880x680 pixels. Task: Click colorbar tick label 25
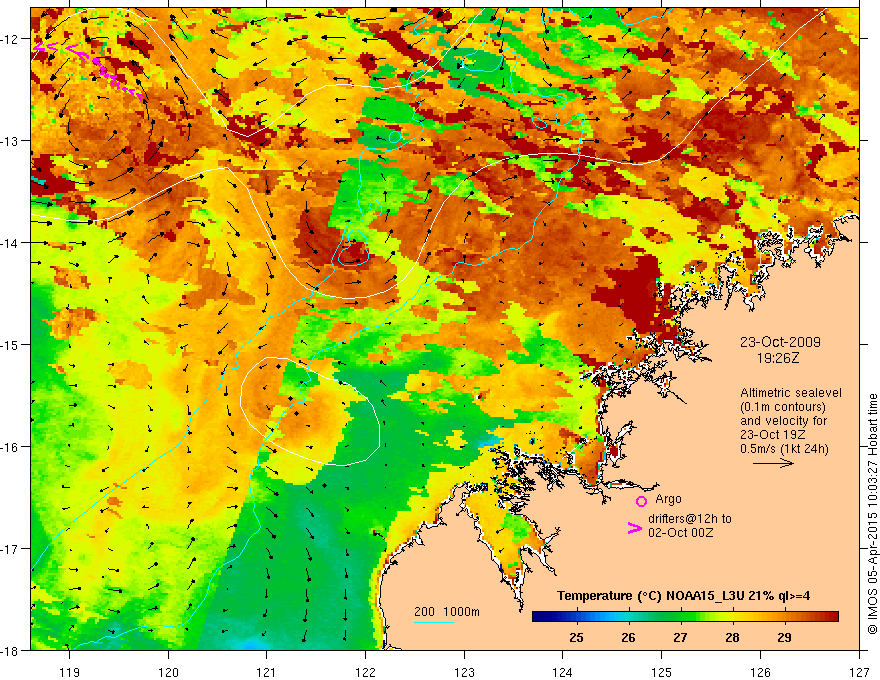(576, 637)
